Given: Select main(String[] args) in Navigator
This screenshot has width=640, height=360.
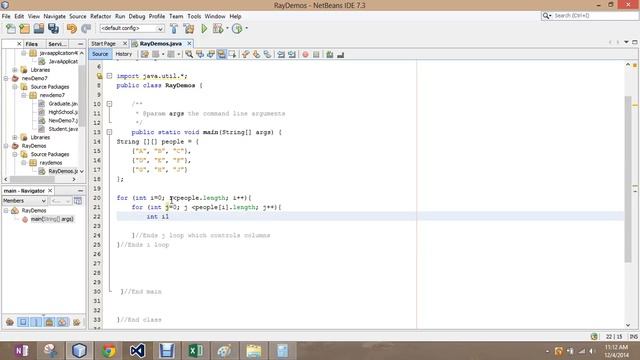Looking at the screenshot, I should [x=52, y=219].
